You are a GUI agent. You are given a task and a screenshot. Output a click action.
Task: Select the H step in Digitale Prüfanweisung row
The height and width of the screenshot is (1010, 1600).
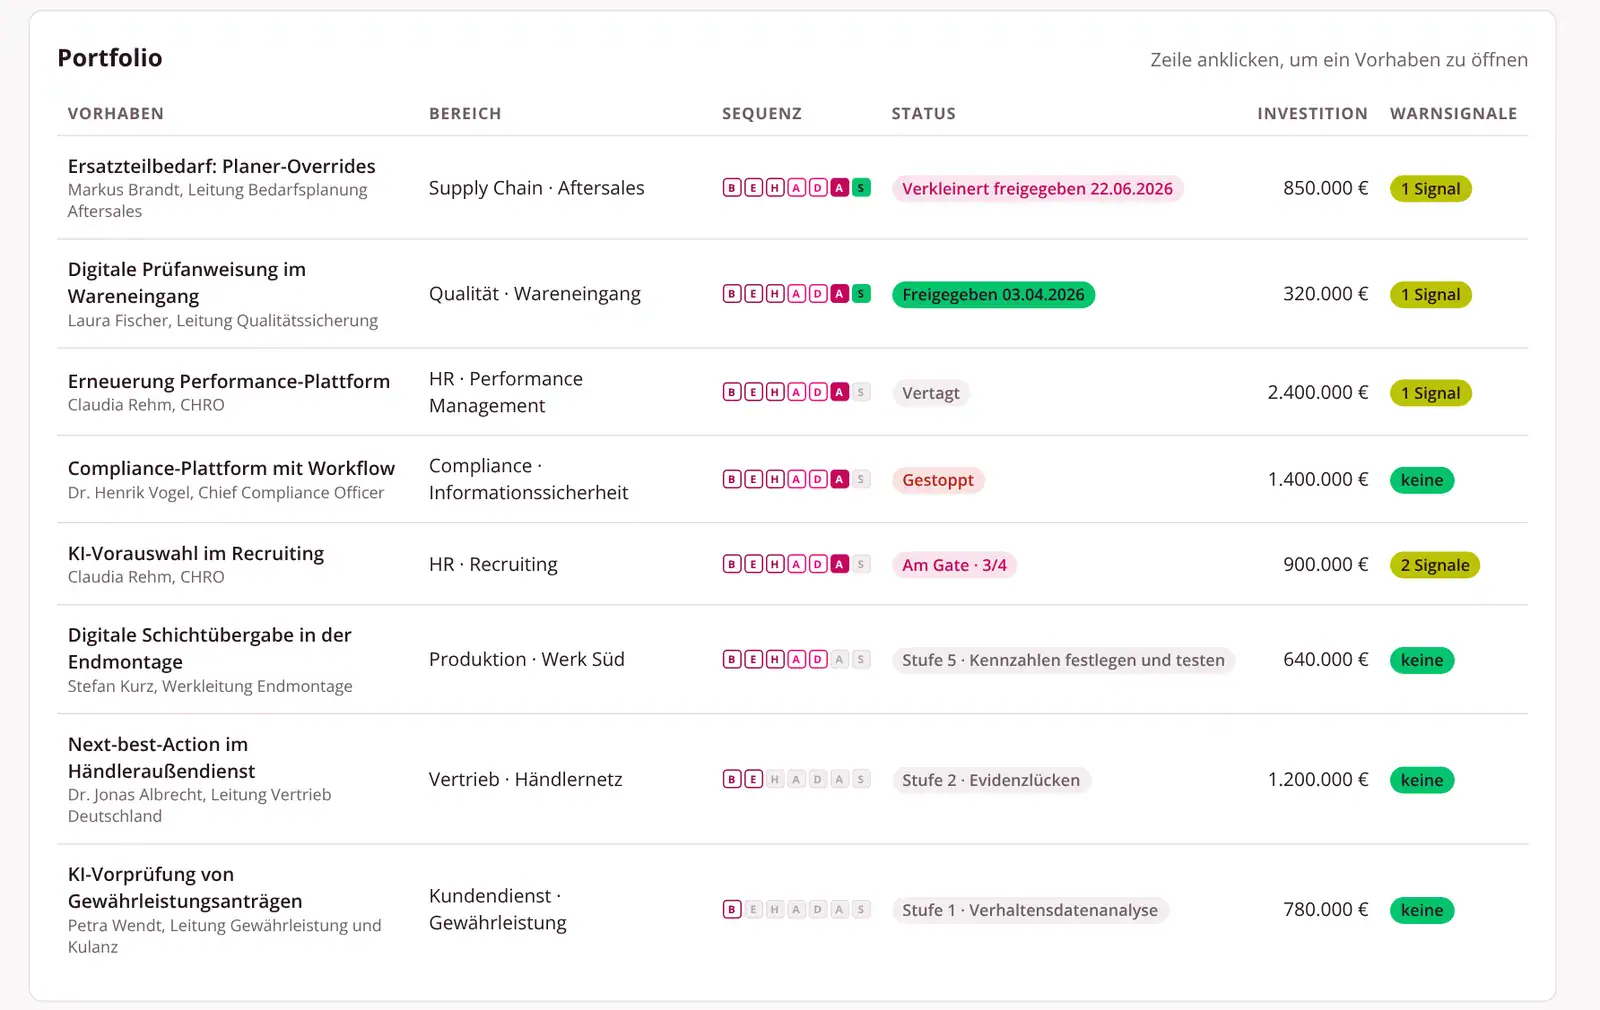[x=775, y=294]
